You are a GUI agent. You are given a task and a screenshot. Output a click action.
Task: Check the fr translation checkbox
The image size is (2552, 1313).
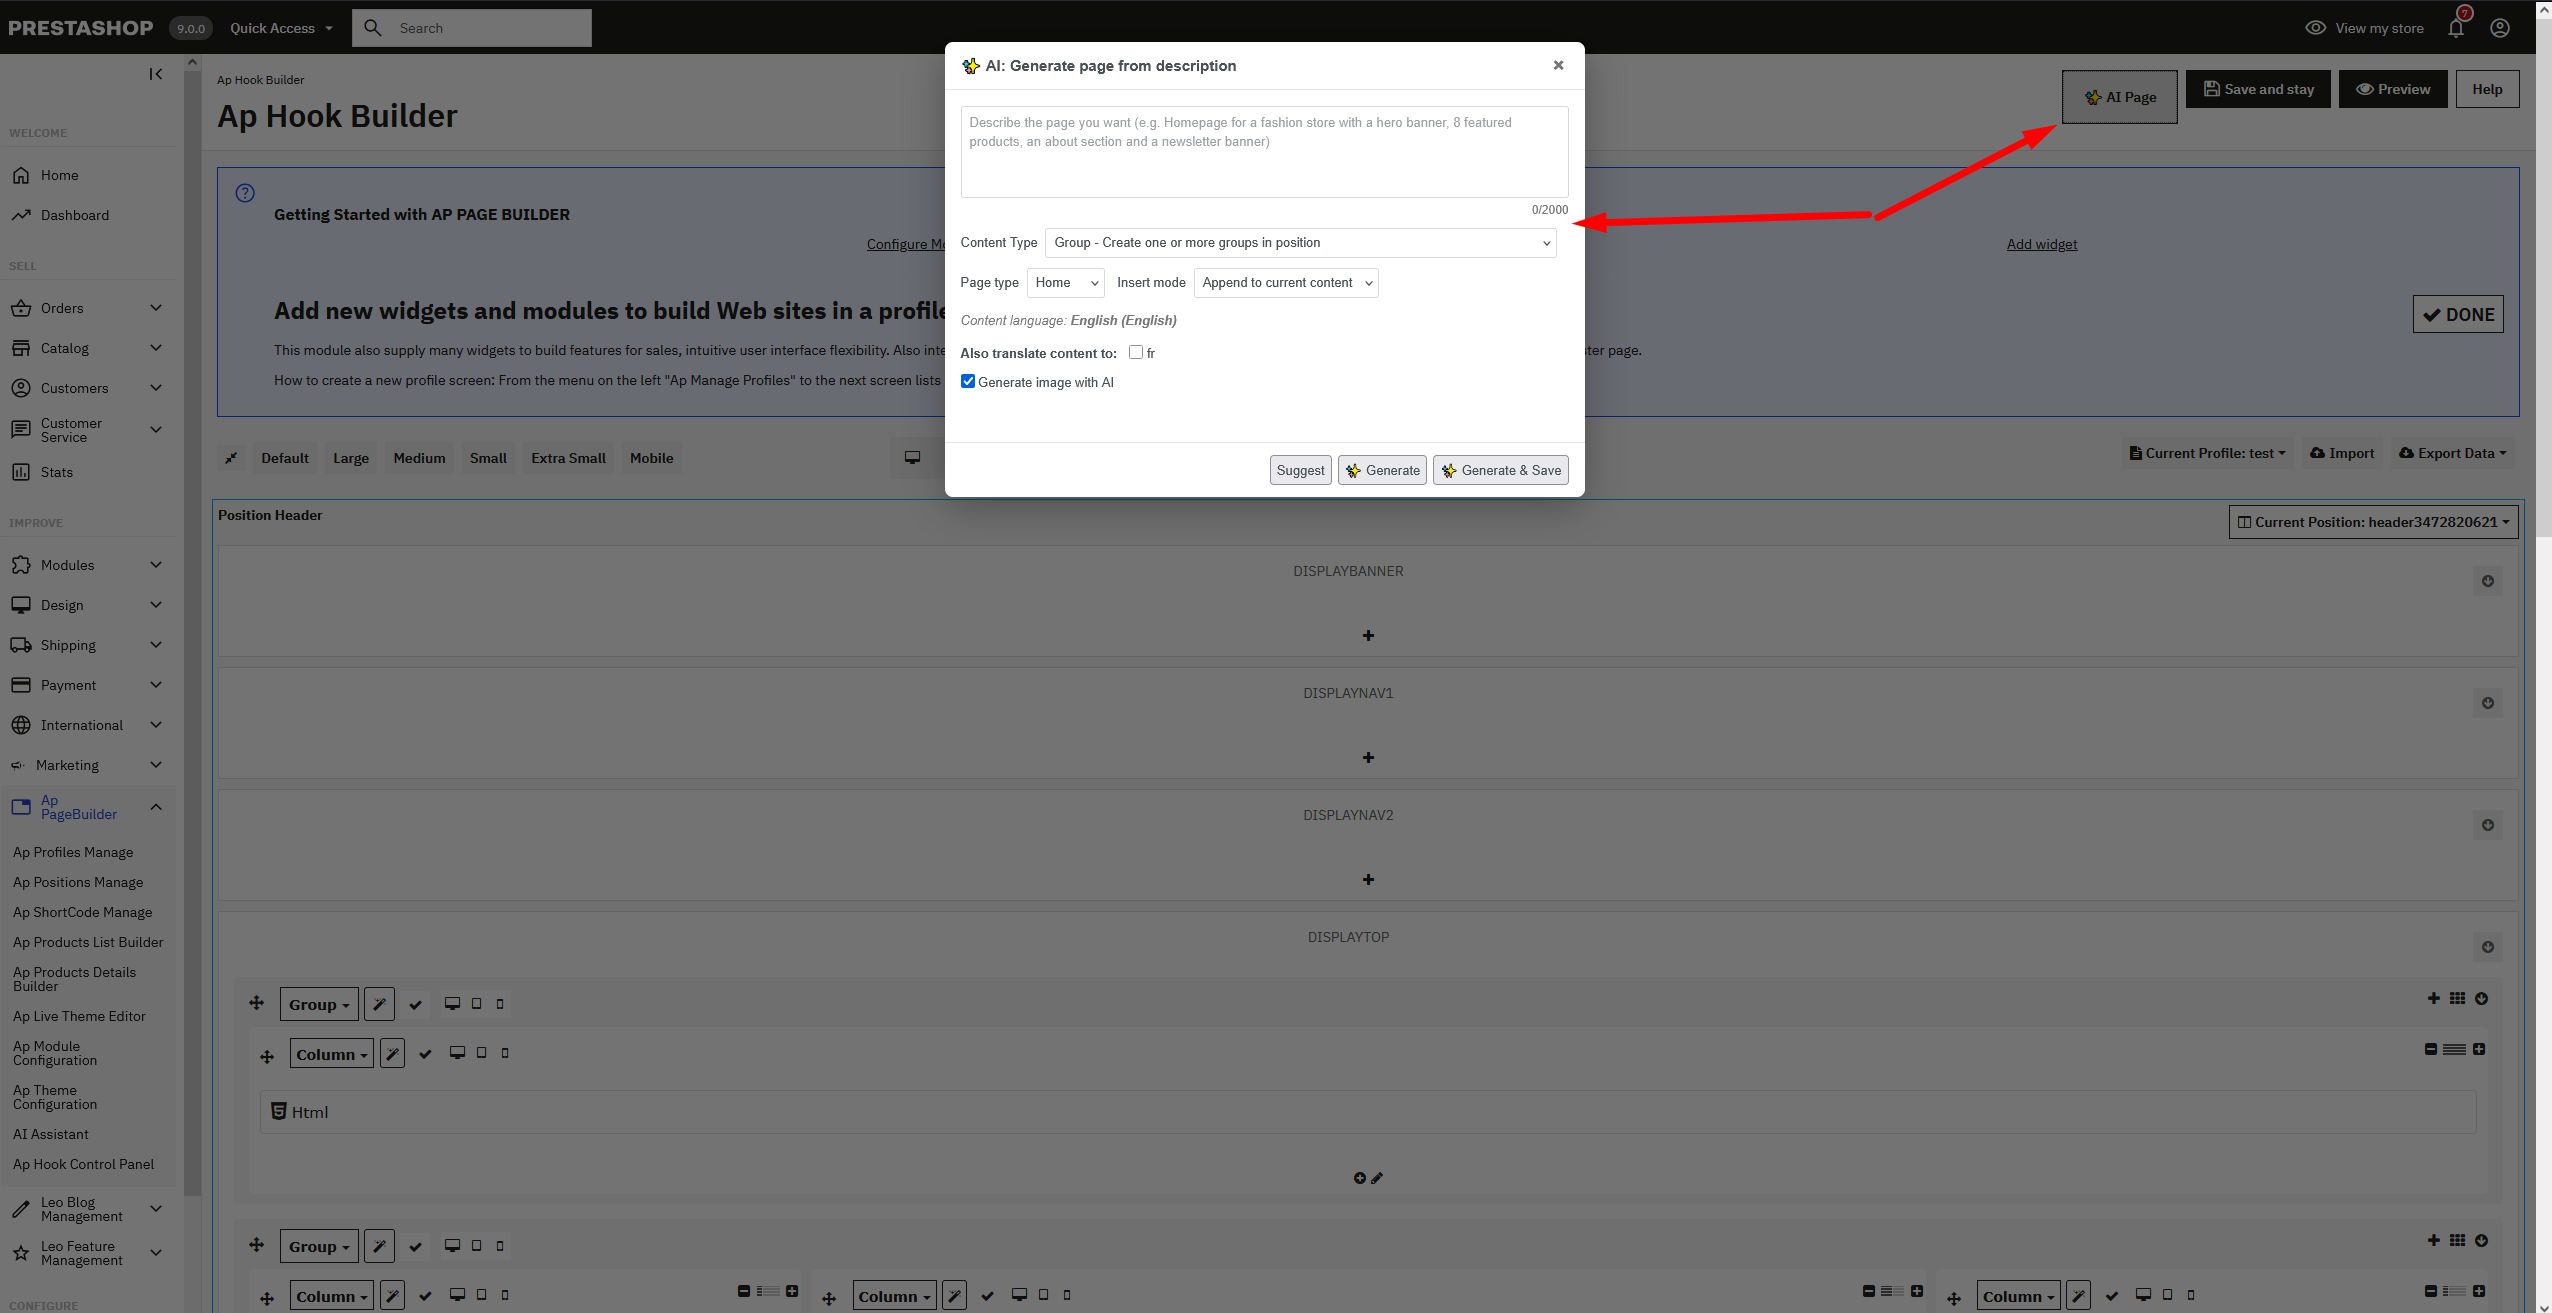point(1136,352)
